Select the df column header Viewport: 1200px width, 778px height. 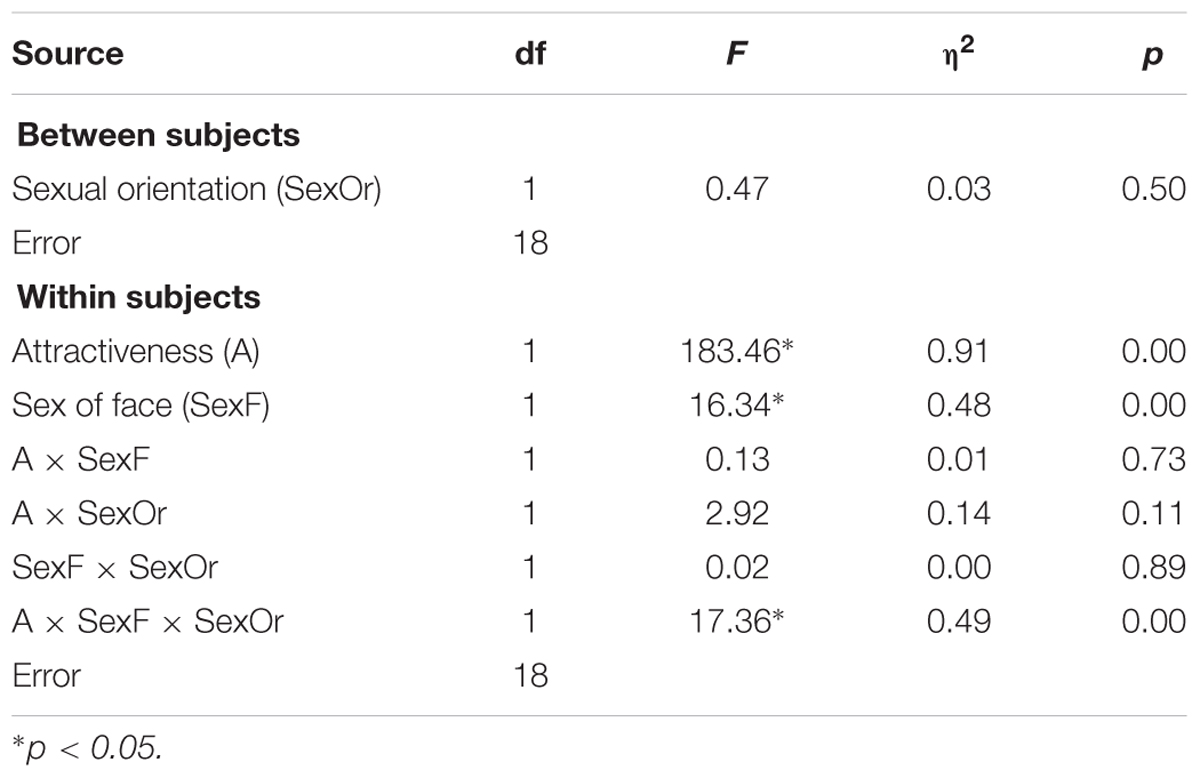click(530, 53)
